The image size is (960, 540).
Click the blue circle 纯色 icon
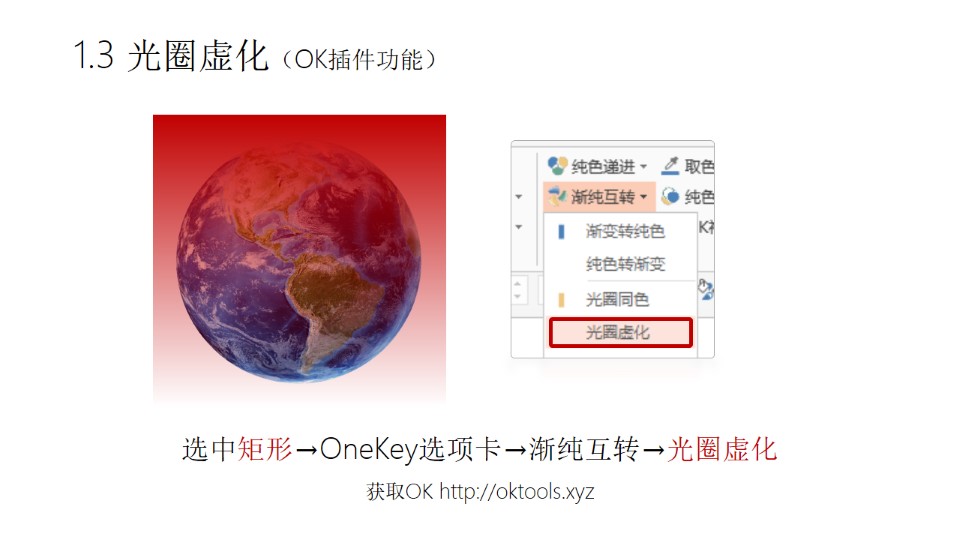(670, 196)
